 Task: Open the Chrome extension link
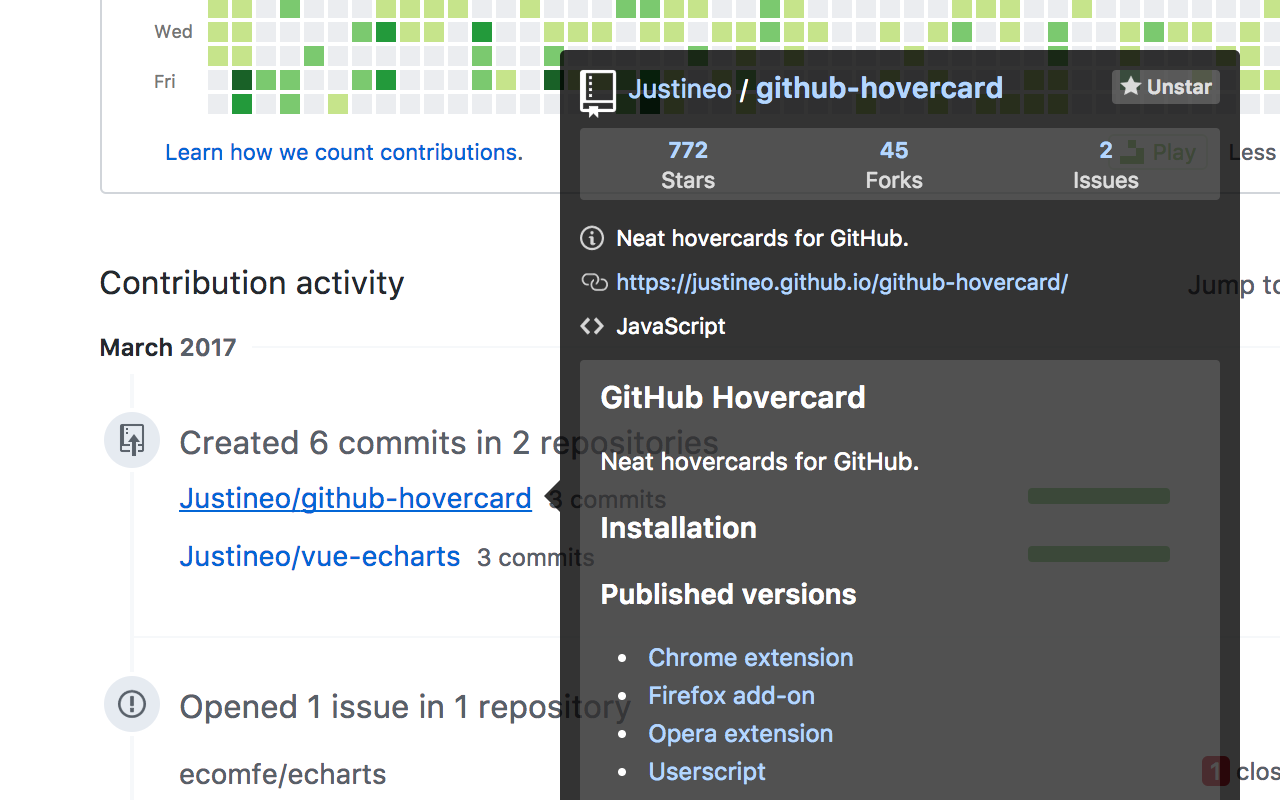(x=751, y=657)
